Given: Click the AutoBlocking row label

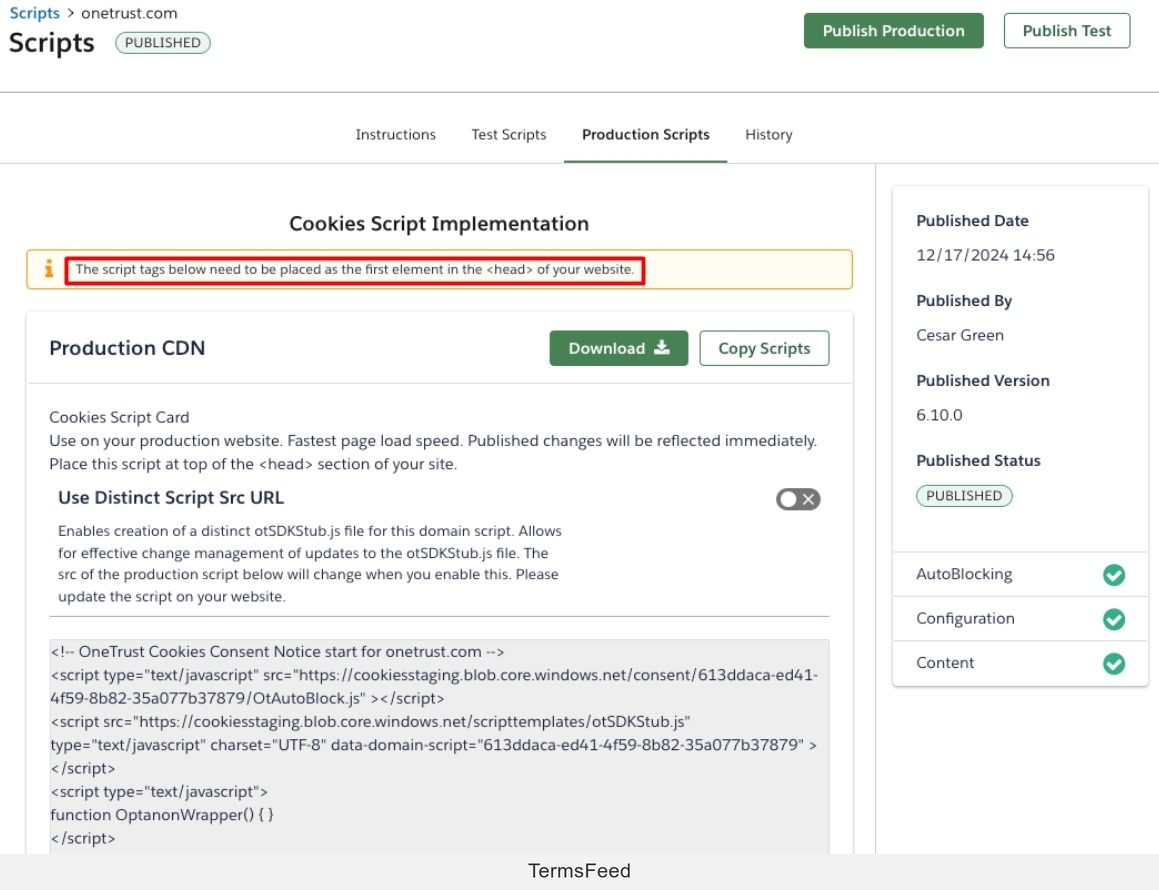Looking at the screenshot, I should 964,574.
